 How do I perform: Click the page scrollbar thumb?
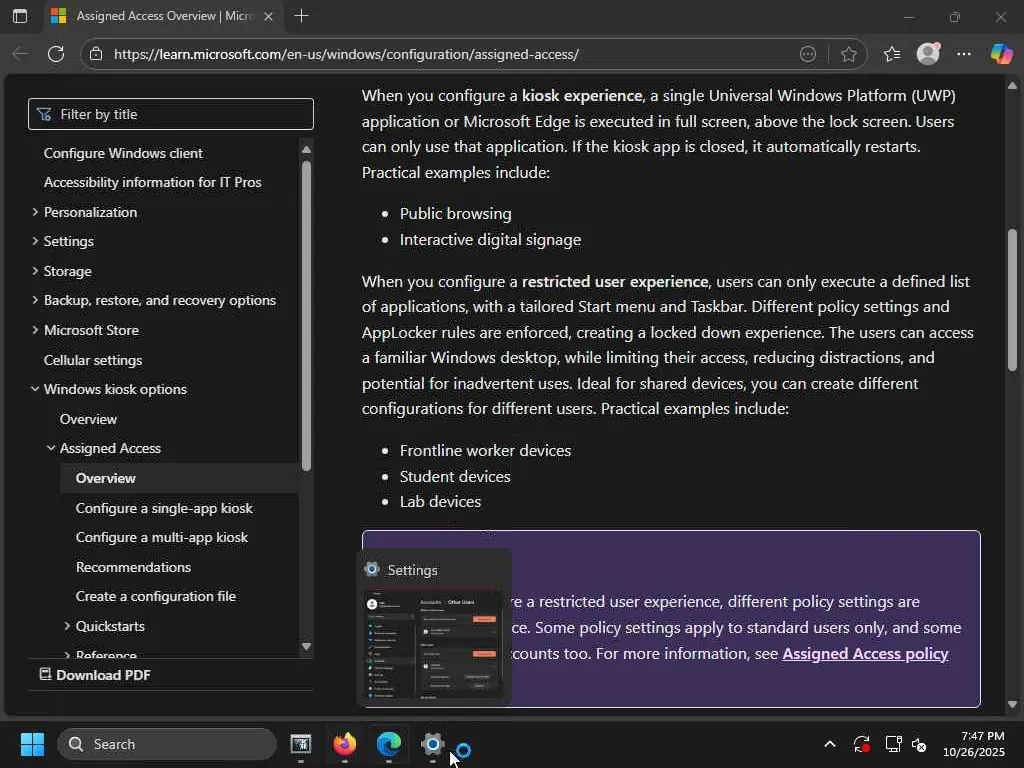click(x=1012, y=300)
